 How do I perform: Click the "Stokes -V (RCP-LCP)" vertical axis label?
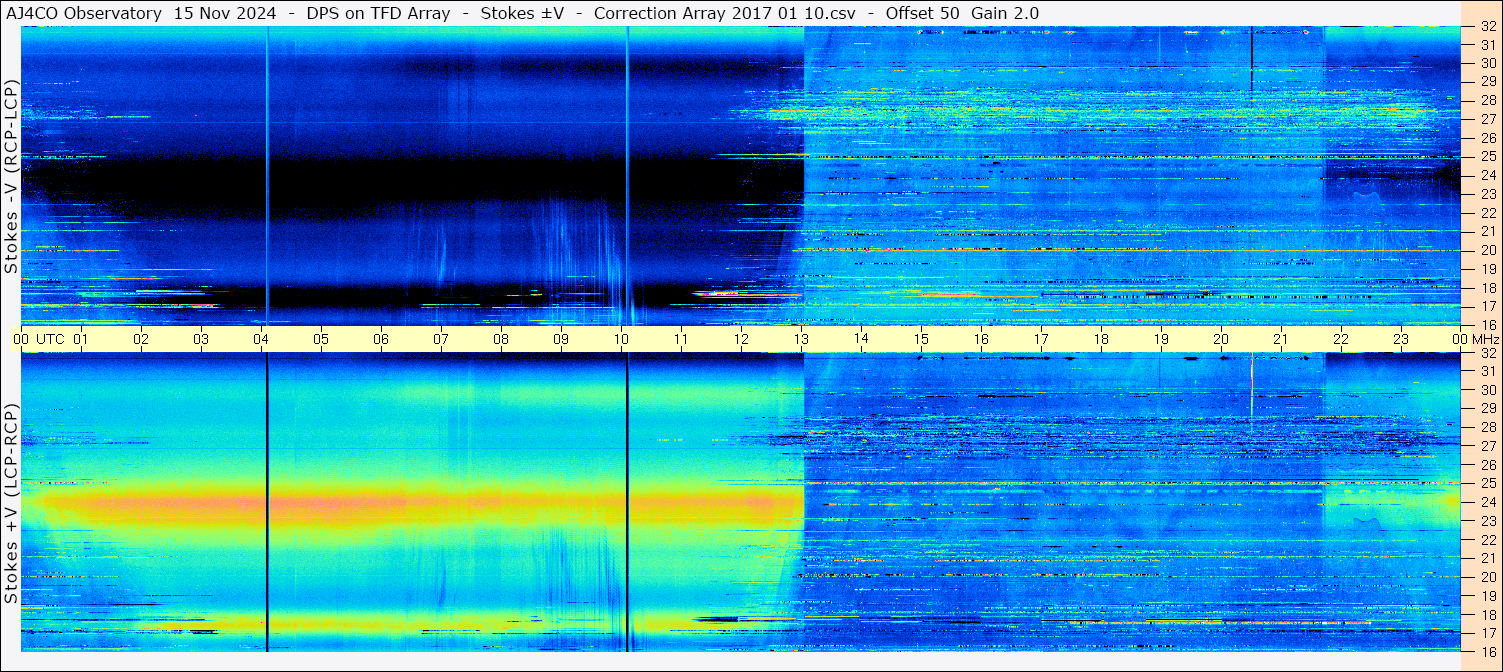pyautogui.click(x=11, y=176)
